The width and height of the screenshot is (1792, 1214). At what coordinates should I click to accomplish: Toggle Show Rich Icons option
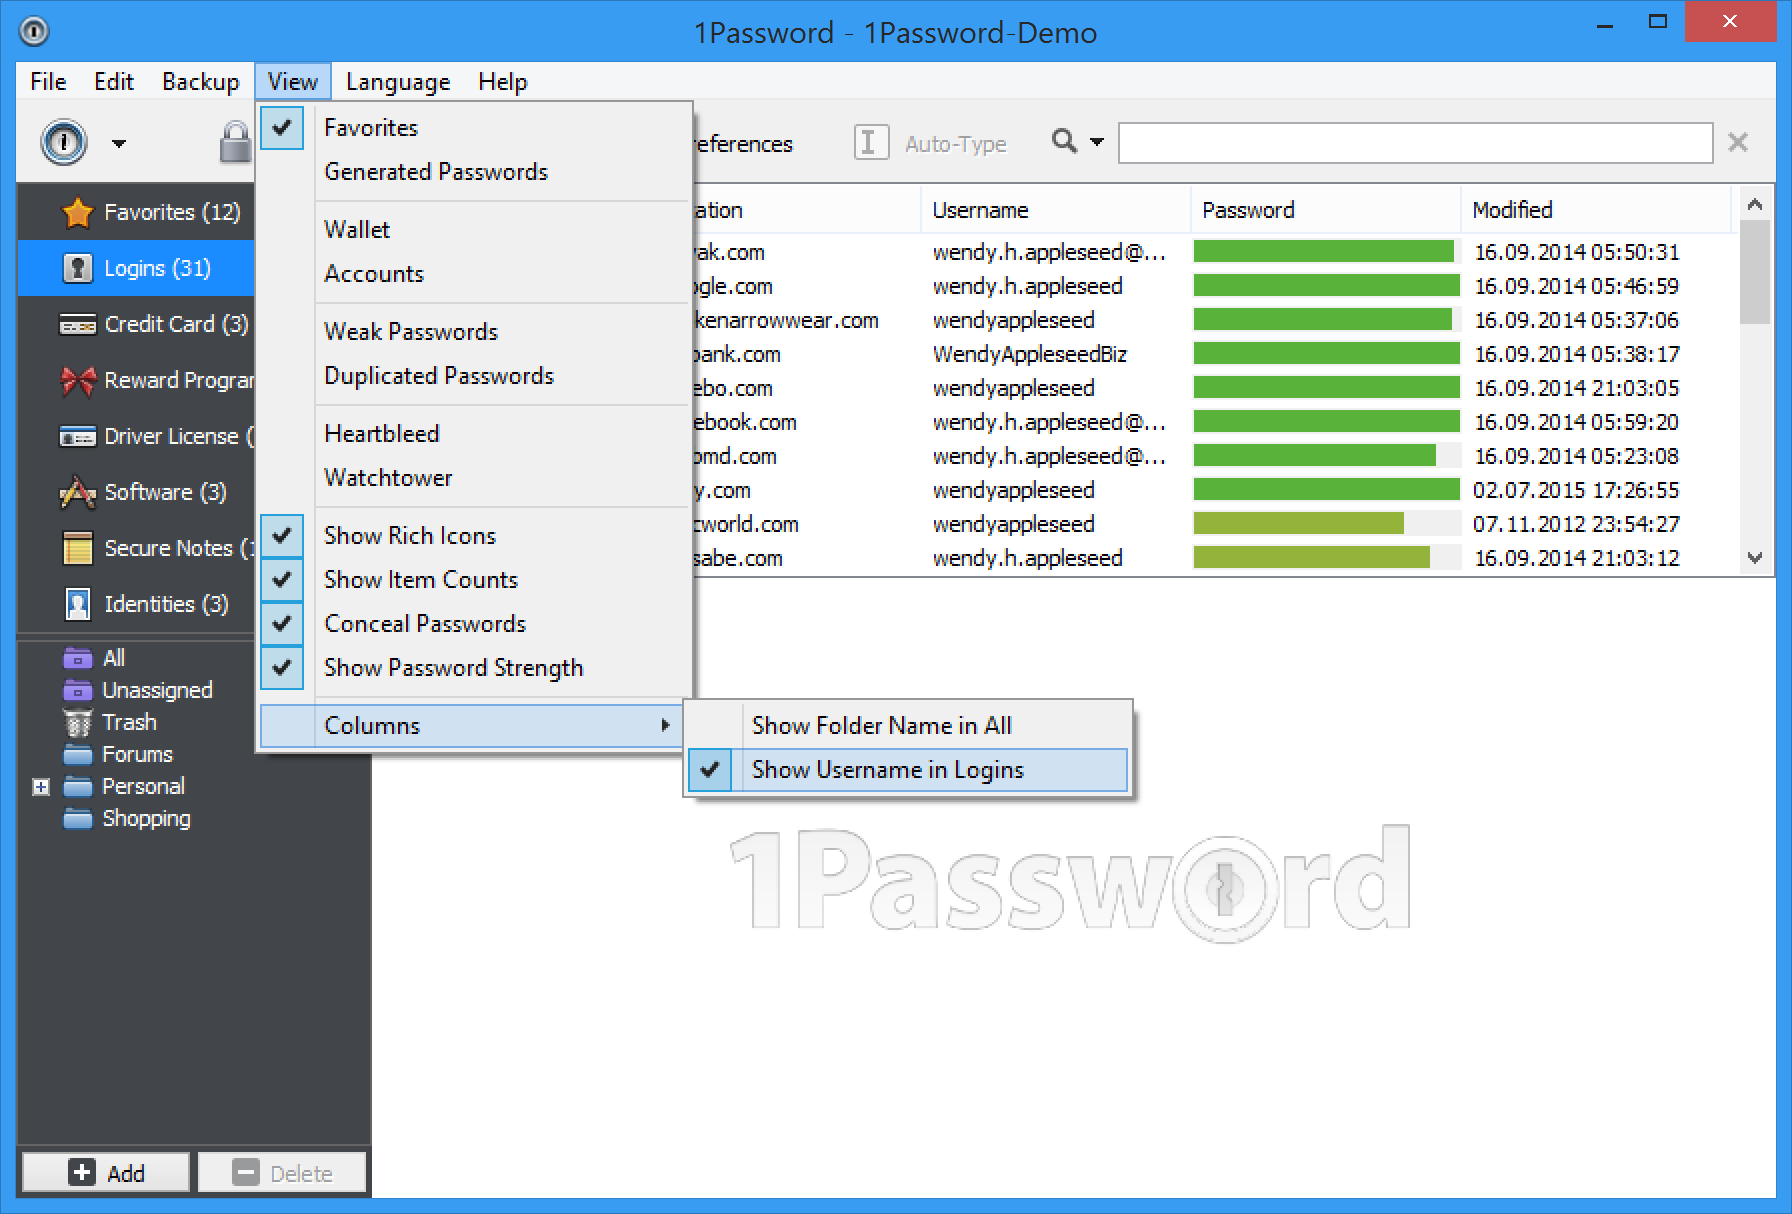point(475,536)
